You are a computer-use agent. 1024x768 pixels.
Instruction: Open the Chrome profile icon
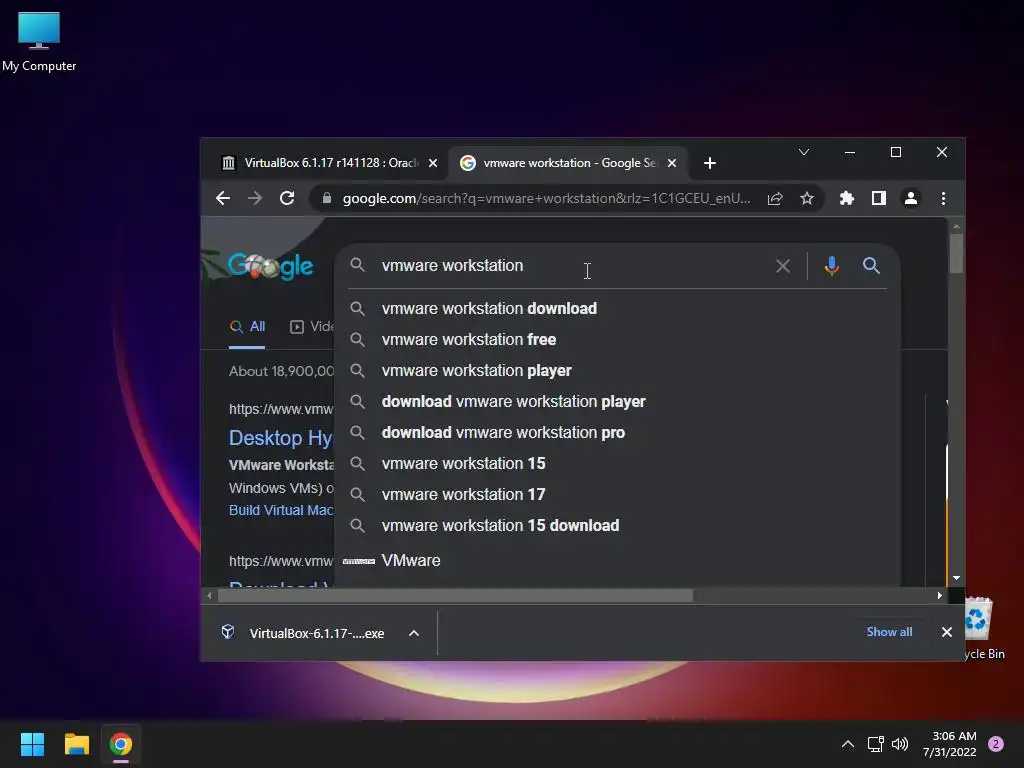pyautogui.click(x=911, y=199)
